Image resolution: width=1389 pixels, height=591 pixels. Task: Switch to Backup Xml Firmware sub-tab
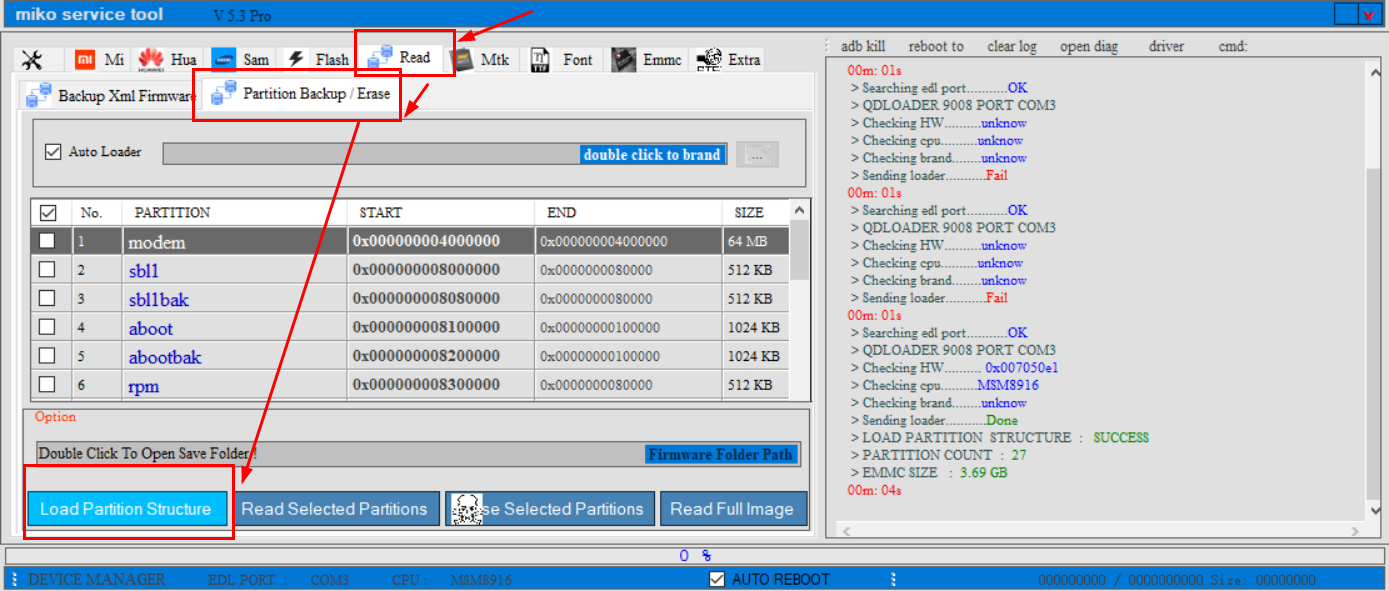point(110,96)
